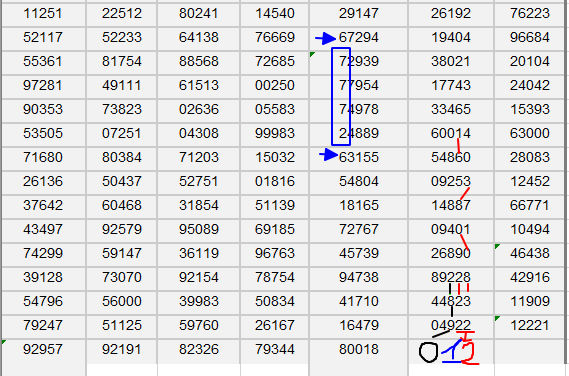Select cell 24042

[x=529, y=86]
